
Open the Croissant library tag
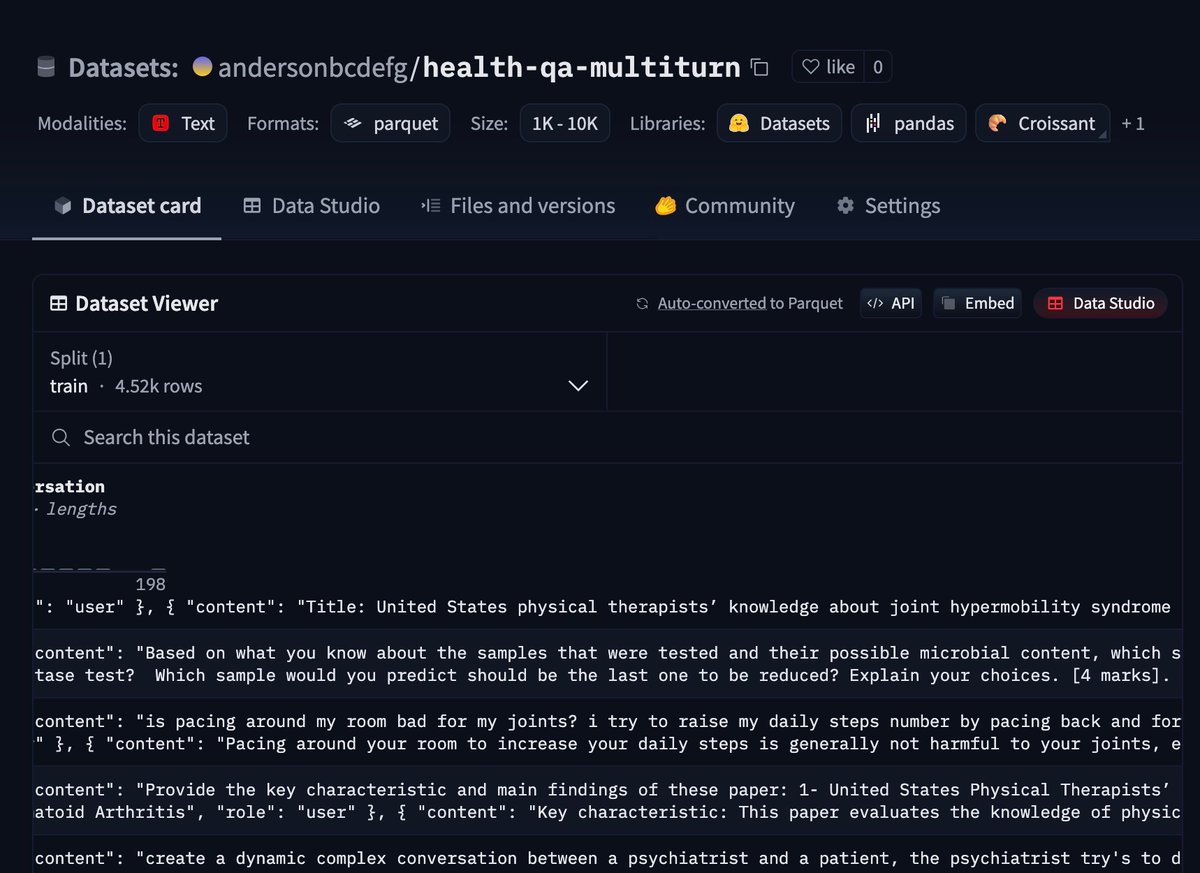coord(1042,123)
